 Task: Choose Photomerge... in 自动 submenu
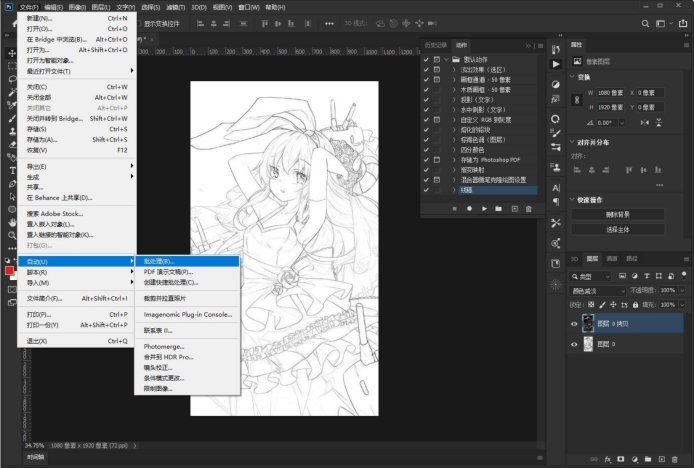point(187,346)
